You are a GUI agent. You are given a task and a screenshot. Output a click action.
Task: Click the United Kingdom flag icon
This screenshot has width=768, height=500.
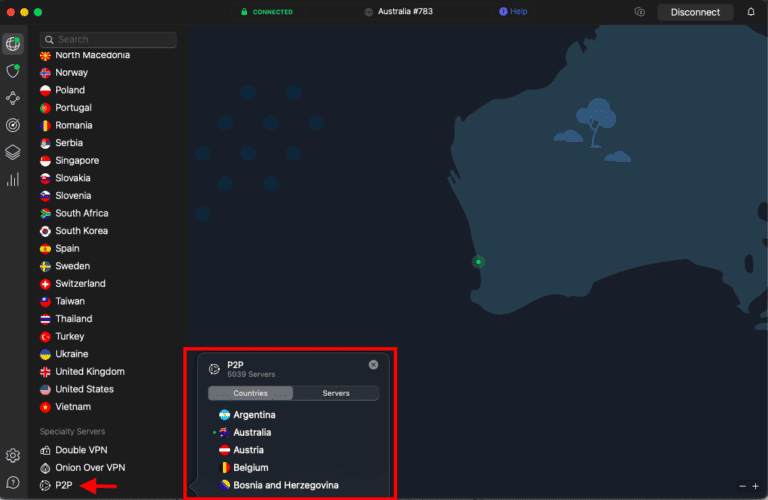(45, 372)
